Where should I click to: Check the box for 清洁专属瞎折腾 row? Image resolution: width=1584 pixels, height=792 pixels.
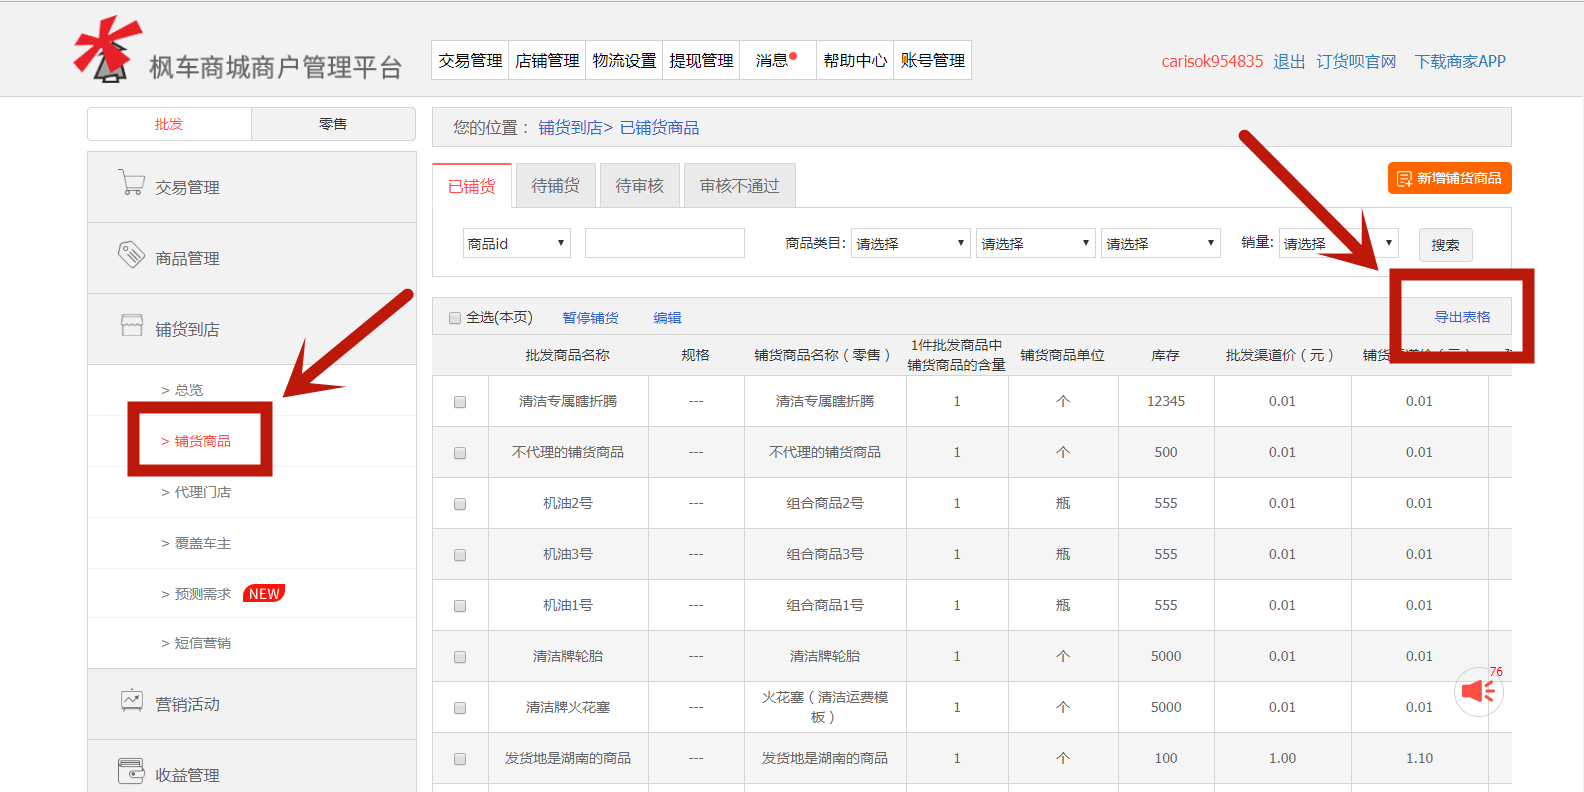pyautogui.click(x=460, y=402)
